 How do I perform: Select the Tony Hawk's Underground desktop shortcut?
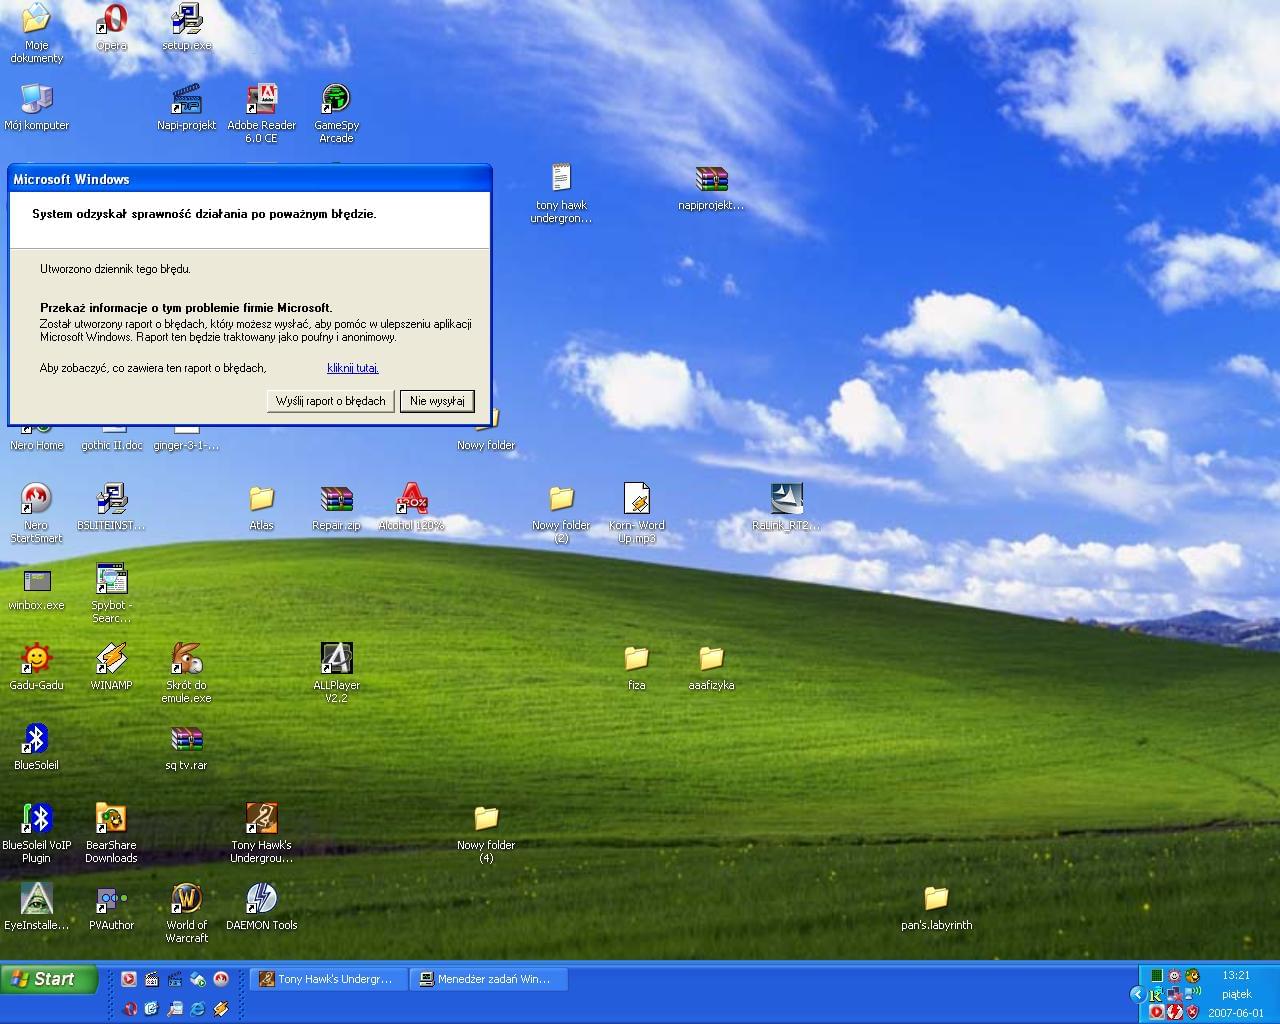pos(262,833)
